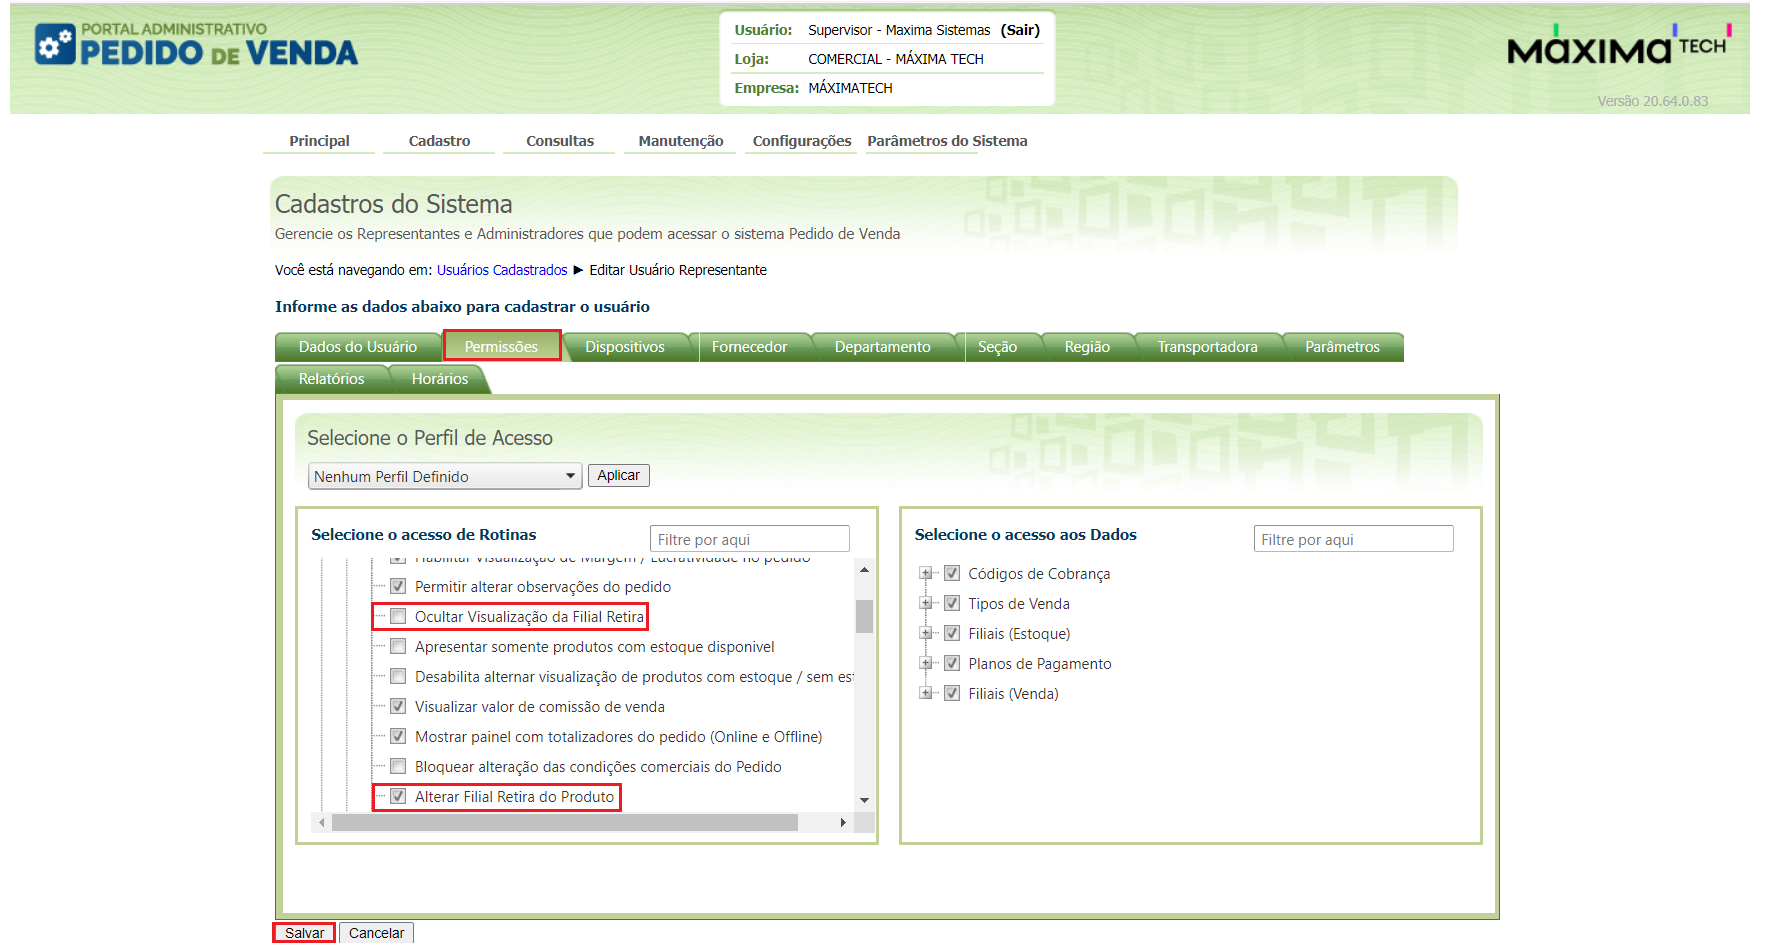Open the Perfil de Acesso dropdown
This screenshot has height=943, width=1767.
[x=445, y=476]
